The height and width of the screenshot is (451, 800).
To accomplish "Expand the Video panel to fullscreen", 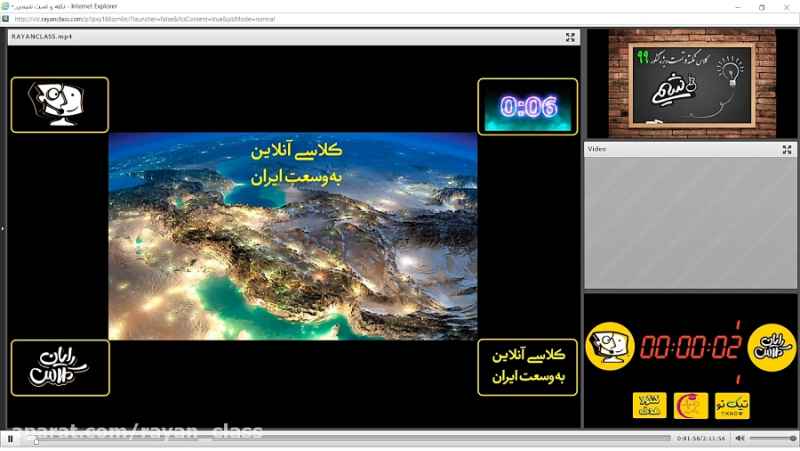I will (x=787, y=149).
